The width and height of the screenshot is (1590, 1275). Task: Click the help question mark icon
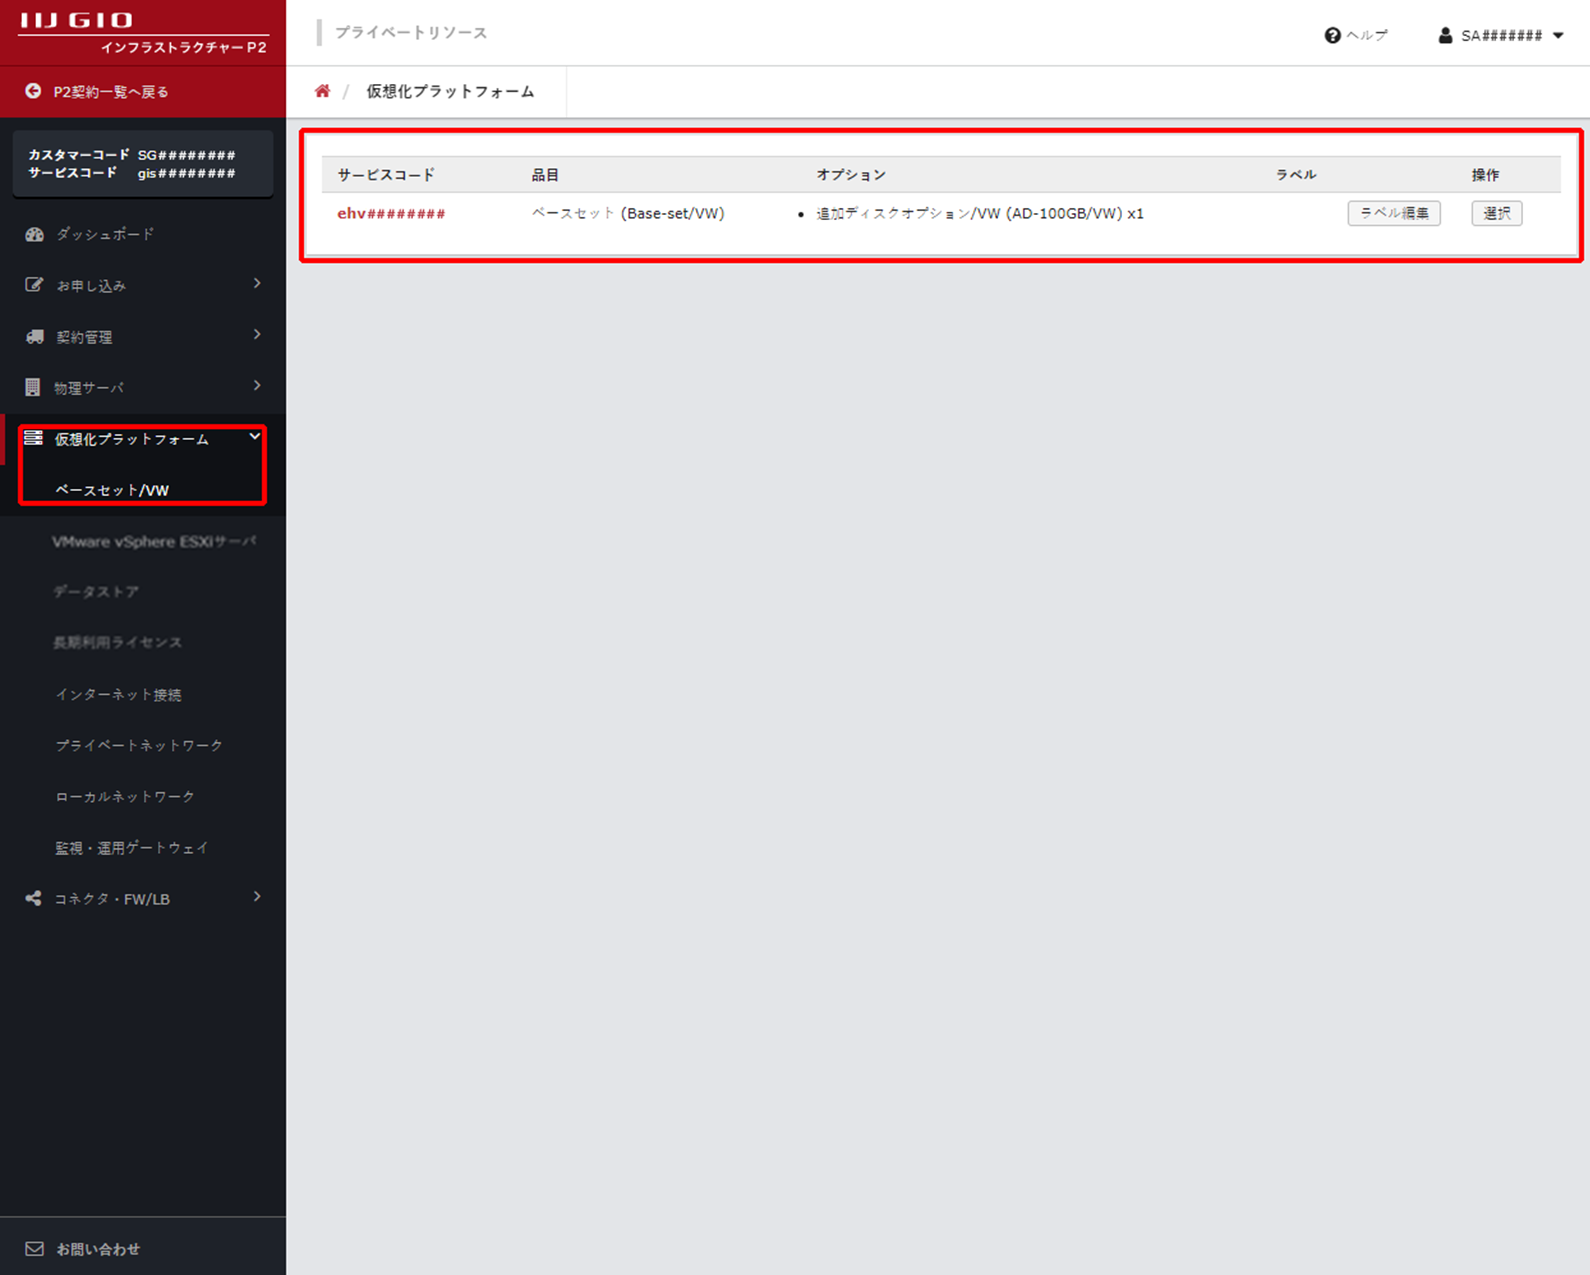[1332, 35]
